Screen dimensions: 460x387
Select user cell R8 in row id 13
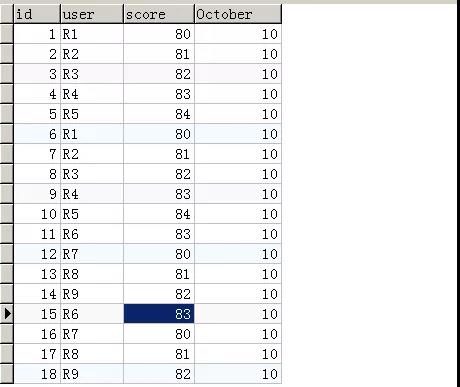point(92,274)
